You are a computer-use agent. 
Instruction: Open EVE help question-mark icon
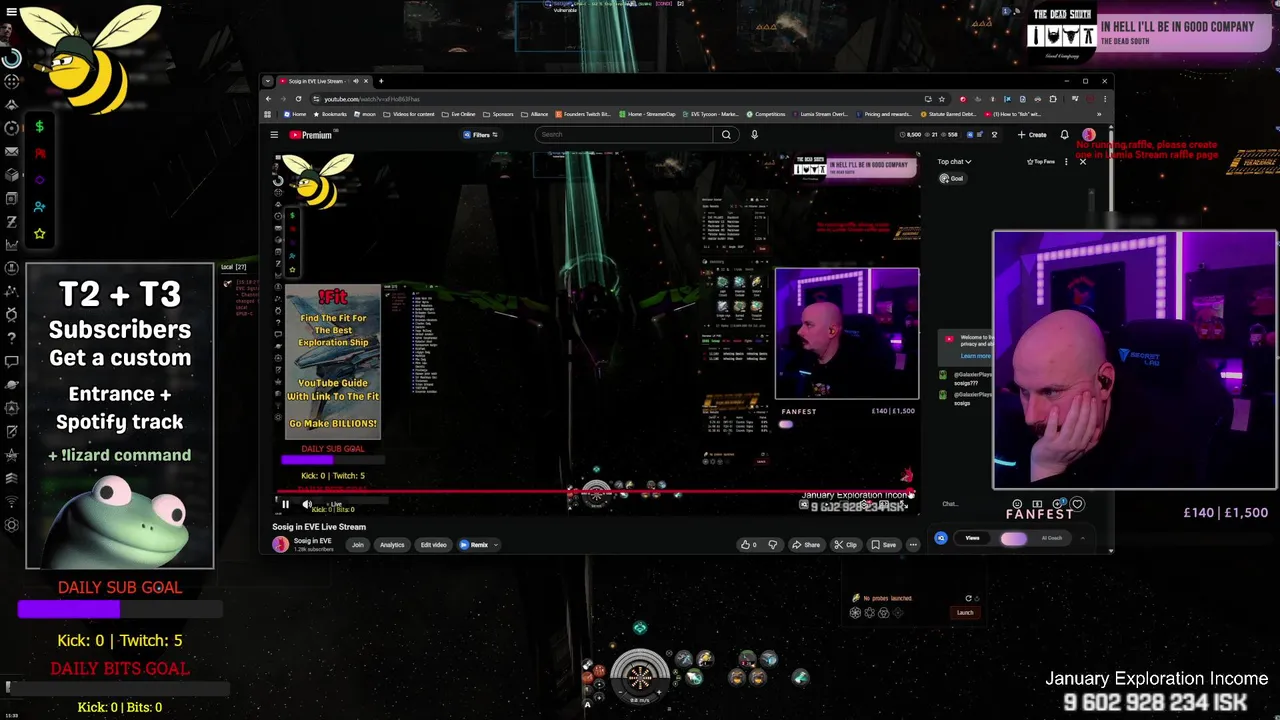(11, 337)
